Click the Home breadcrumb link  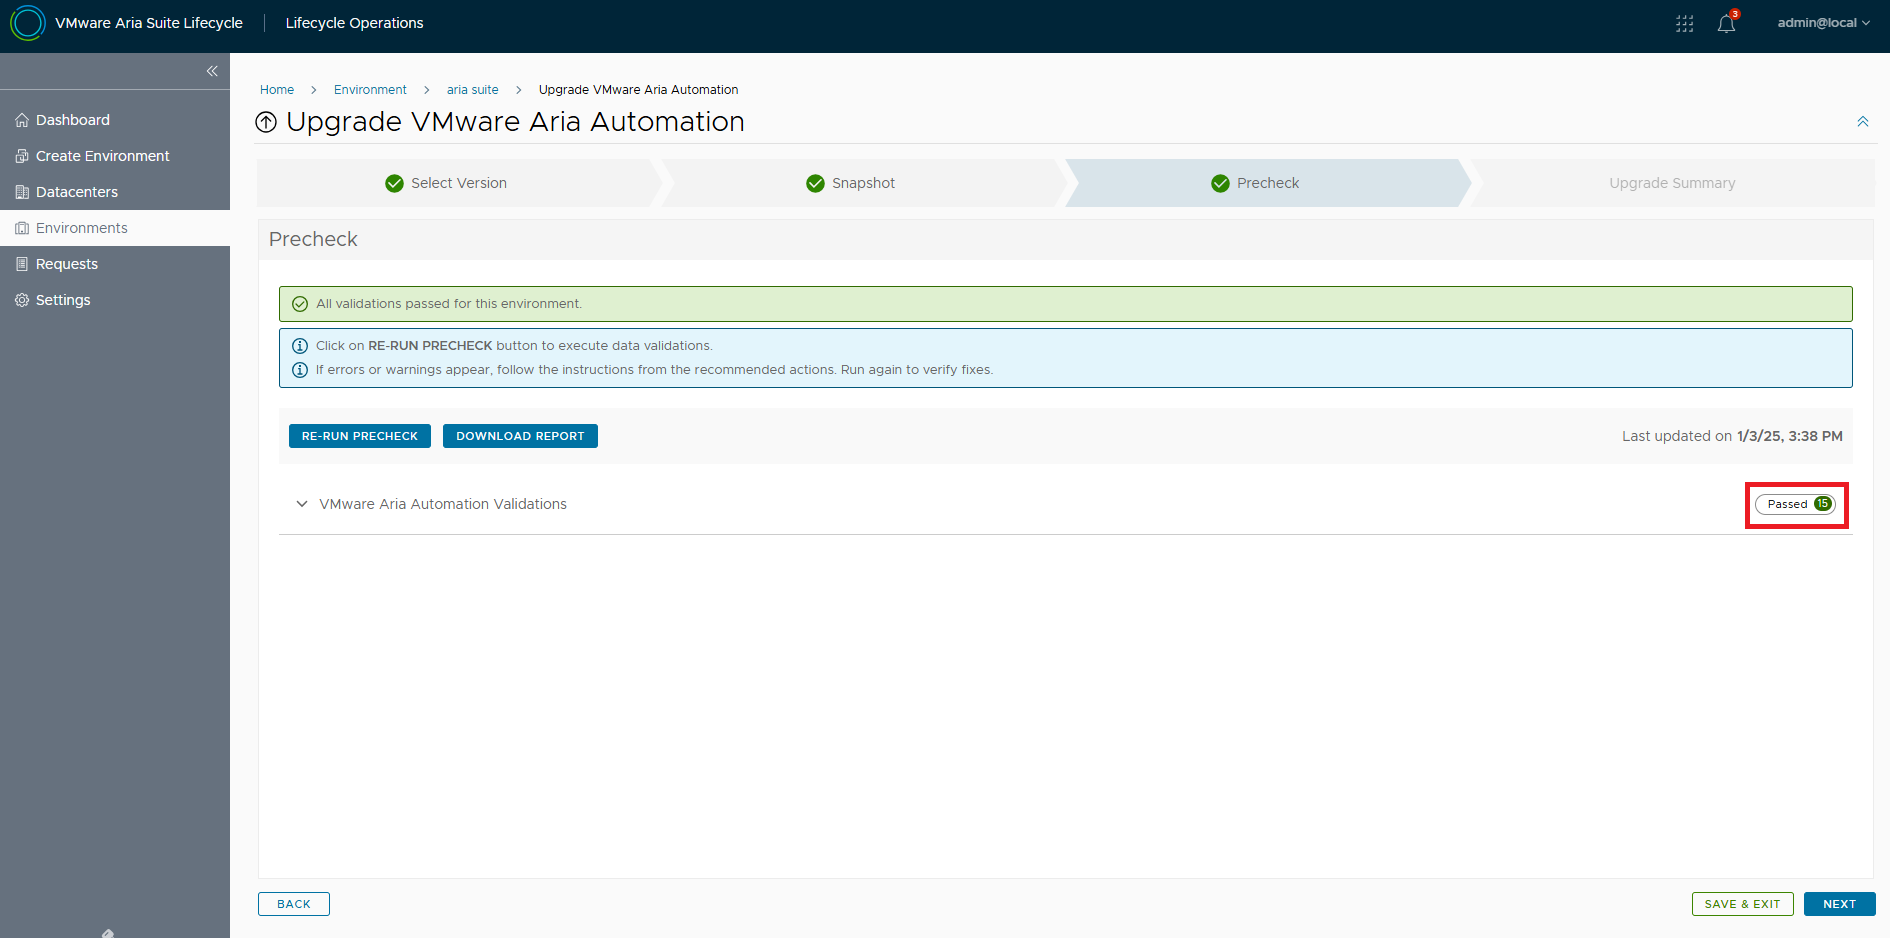click(x=277, y=90)
